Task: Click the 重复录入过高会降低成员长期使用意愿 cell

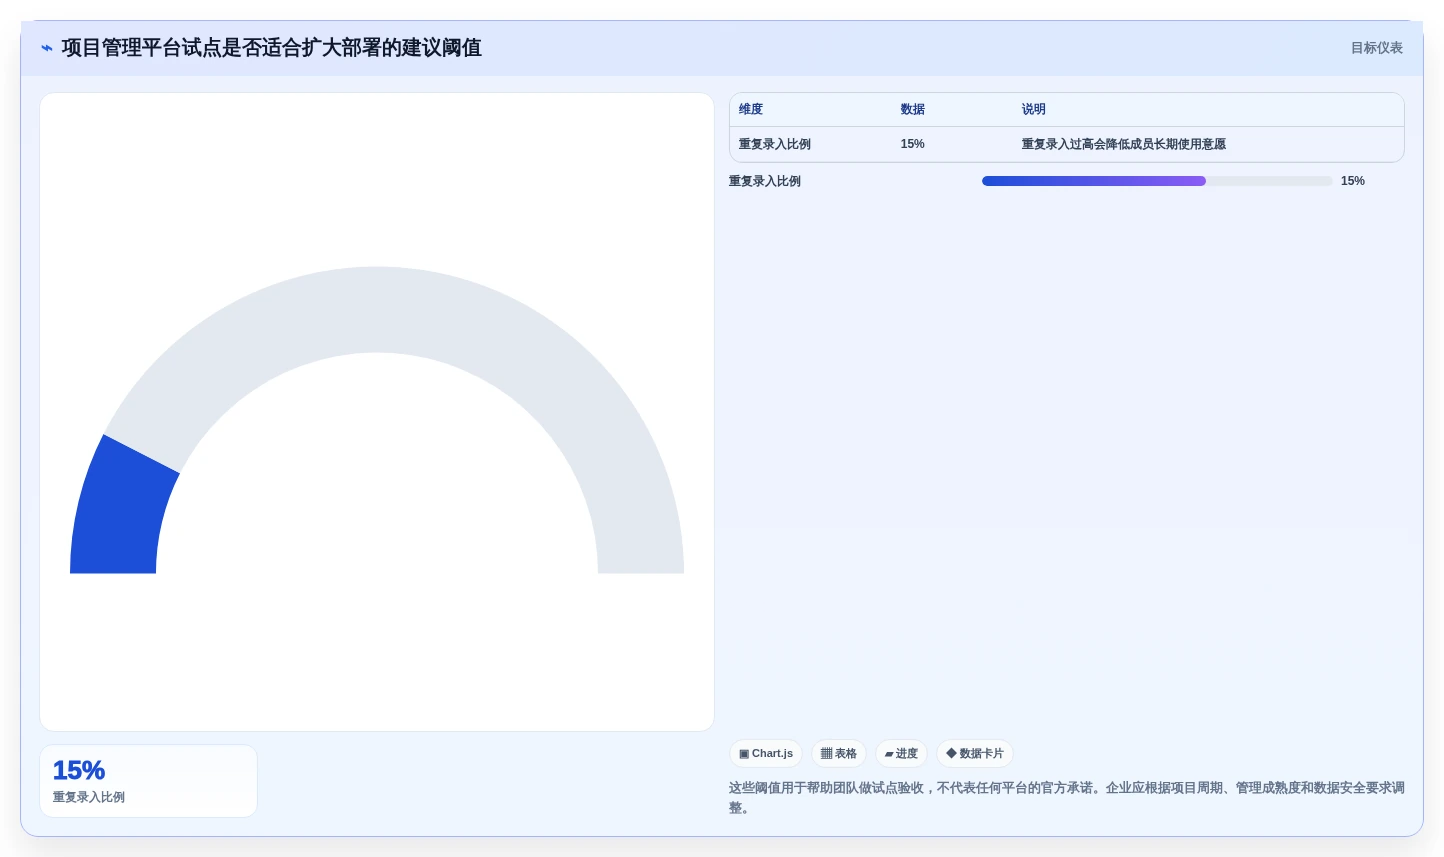Action: (1124, 145)
